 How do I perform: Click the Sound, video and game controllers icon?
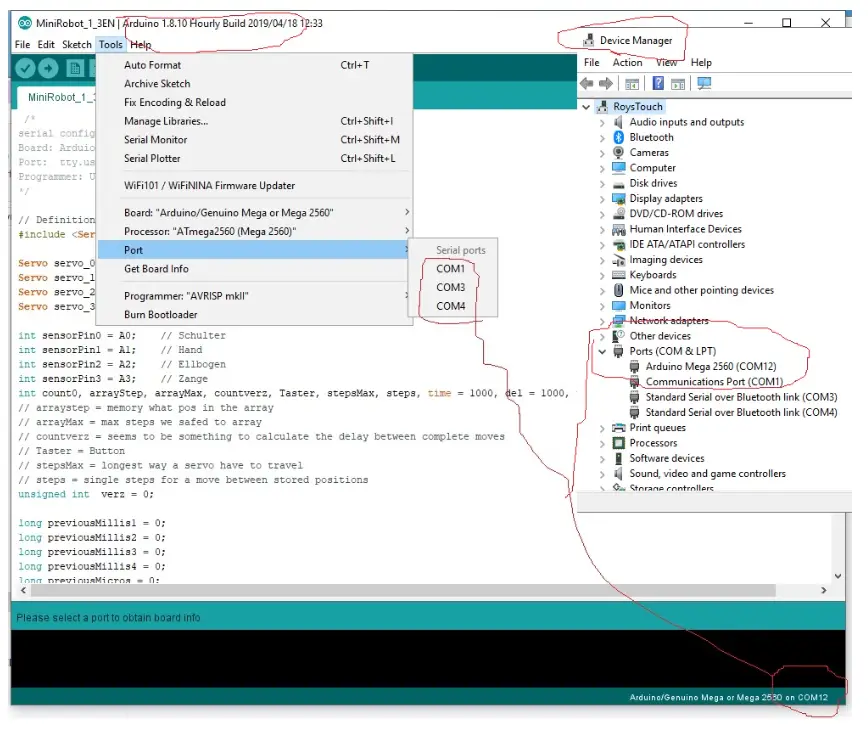[x=619, y=474]
